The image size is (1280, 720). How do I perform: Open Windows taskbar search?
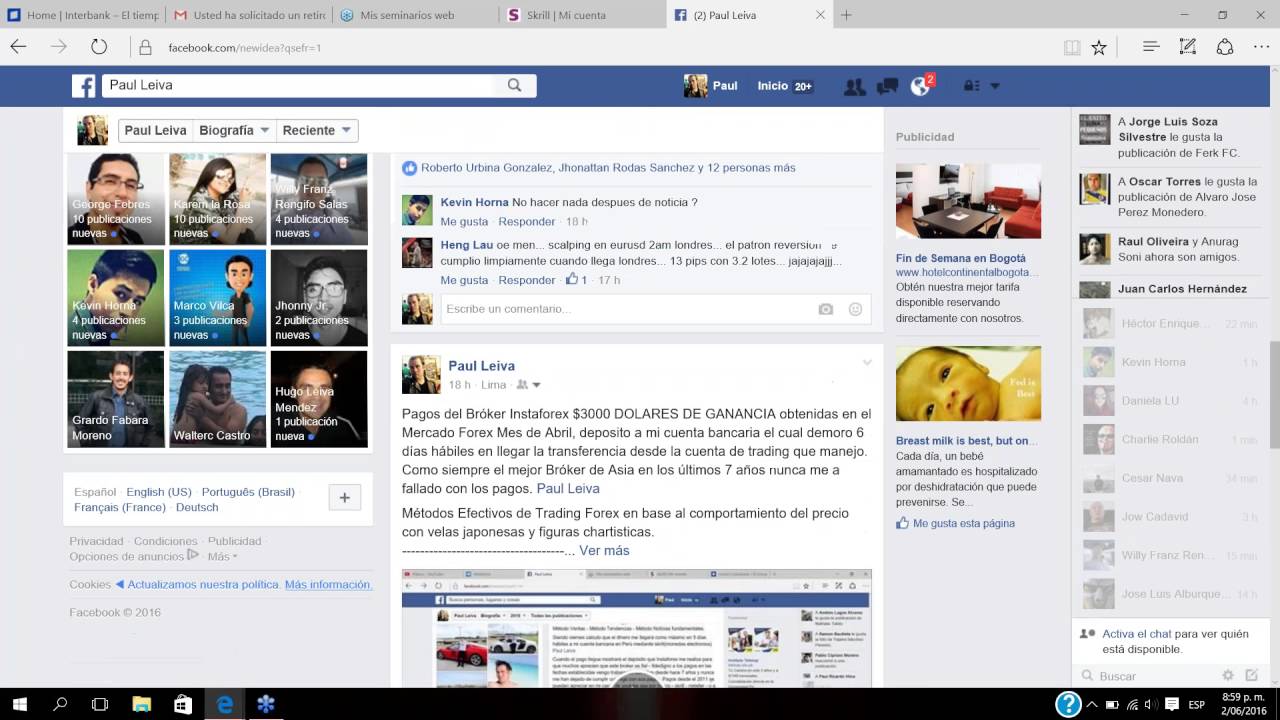60,704
